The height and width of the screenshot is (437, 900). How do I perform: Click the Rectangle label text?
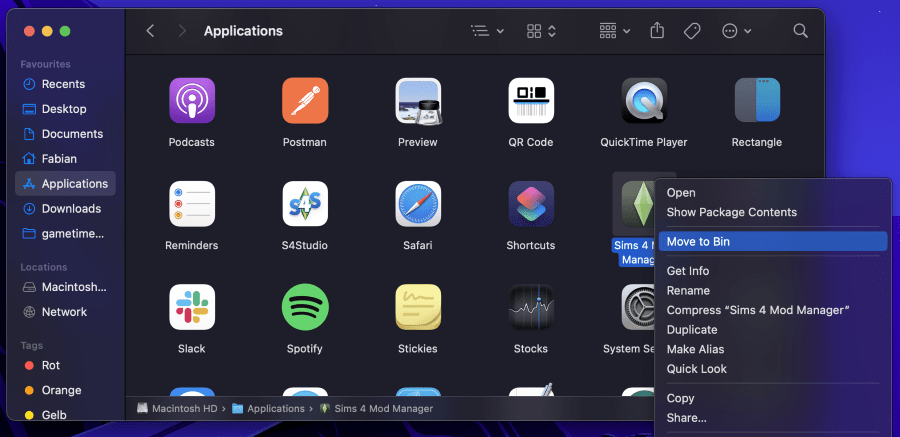[x=757, y=142]
